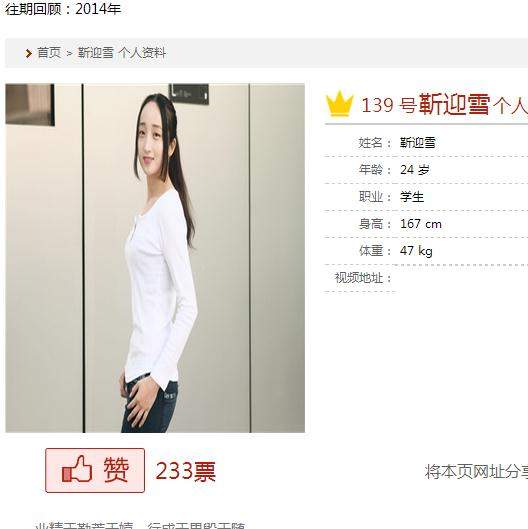Open the contestant's profile photo

155,258
